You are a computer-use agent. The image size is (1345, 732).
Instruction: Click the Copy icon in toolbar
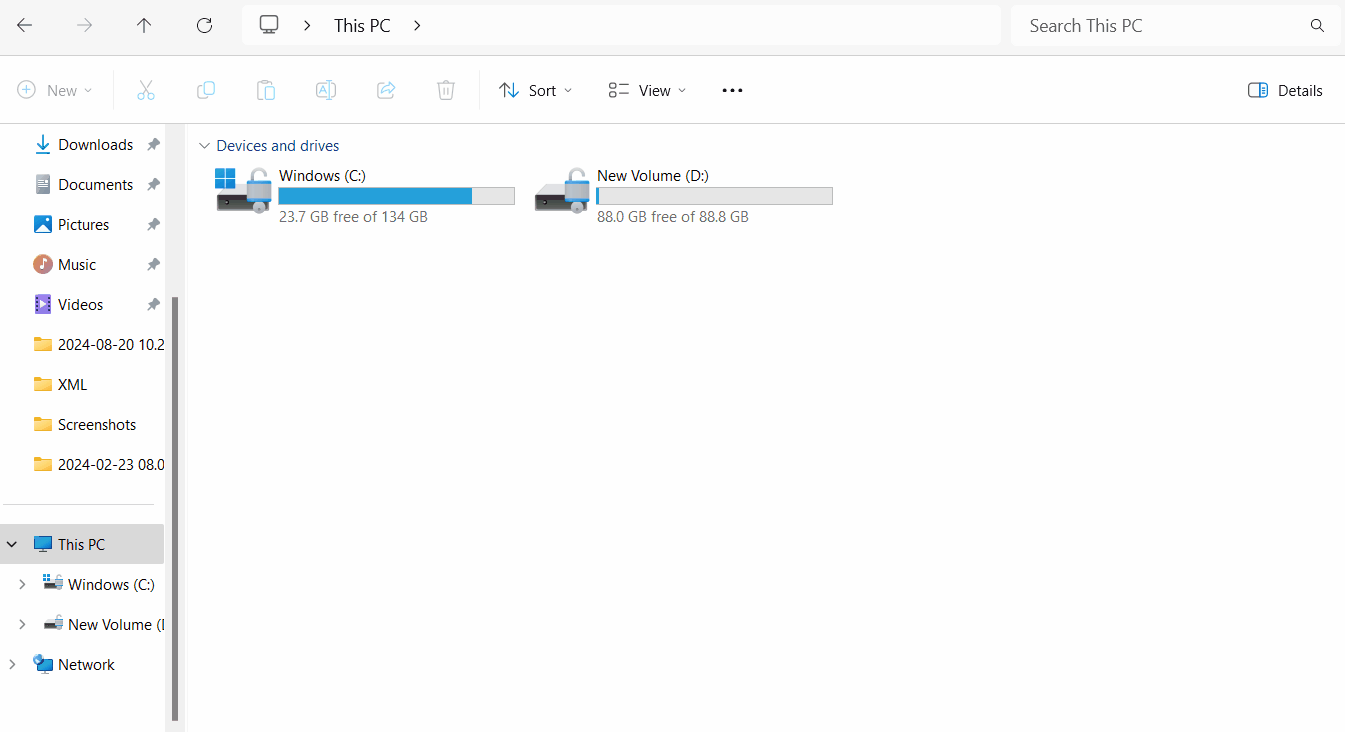tap(206, 90)
